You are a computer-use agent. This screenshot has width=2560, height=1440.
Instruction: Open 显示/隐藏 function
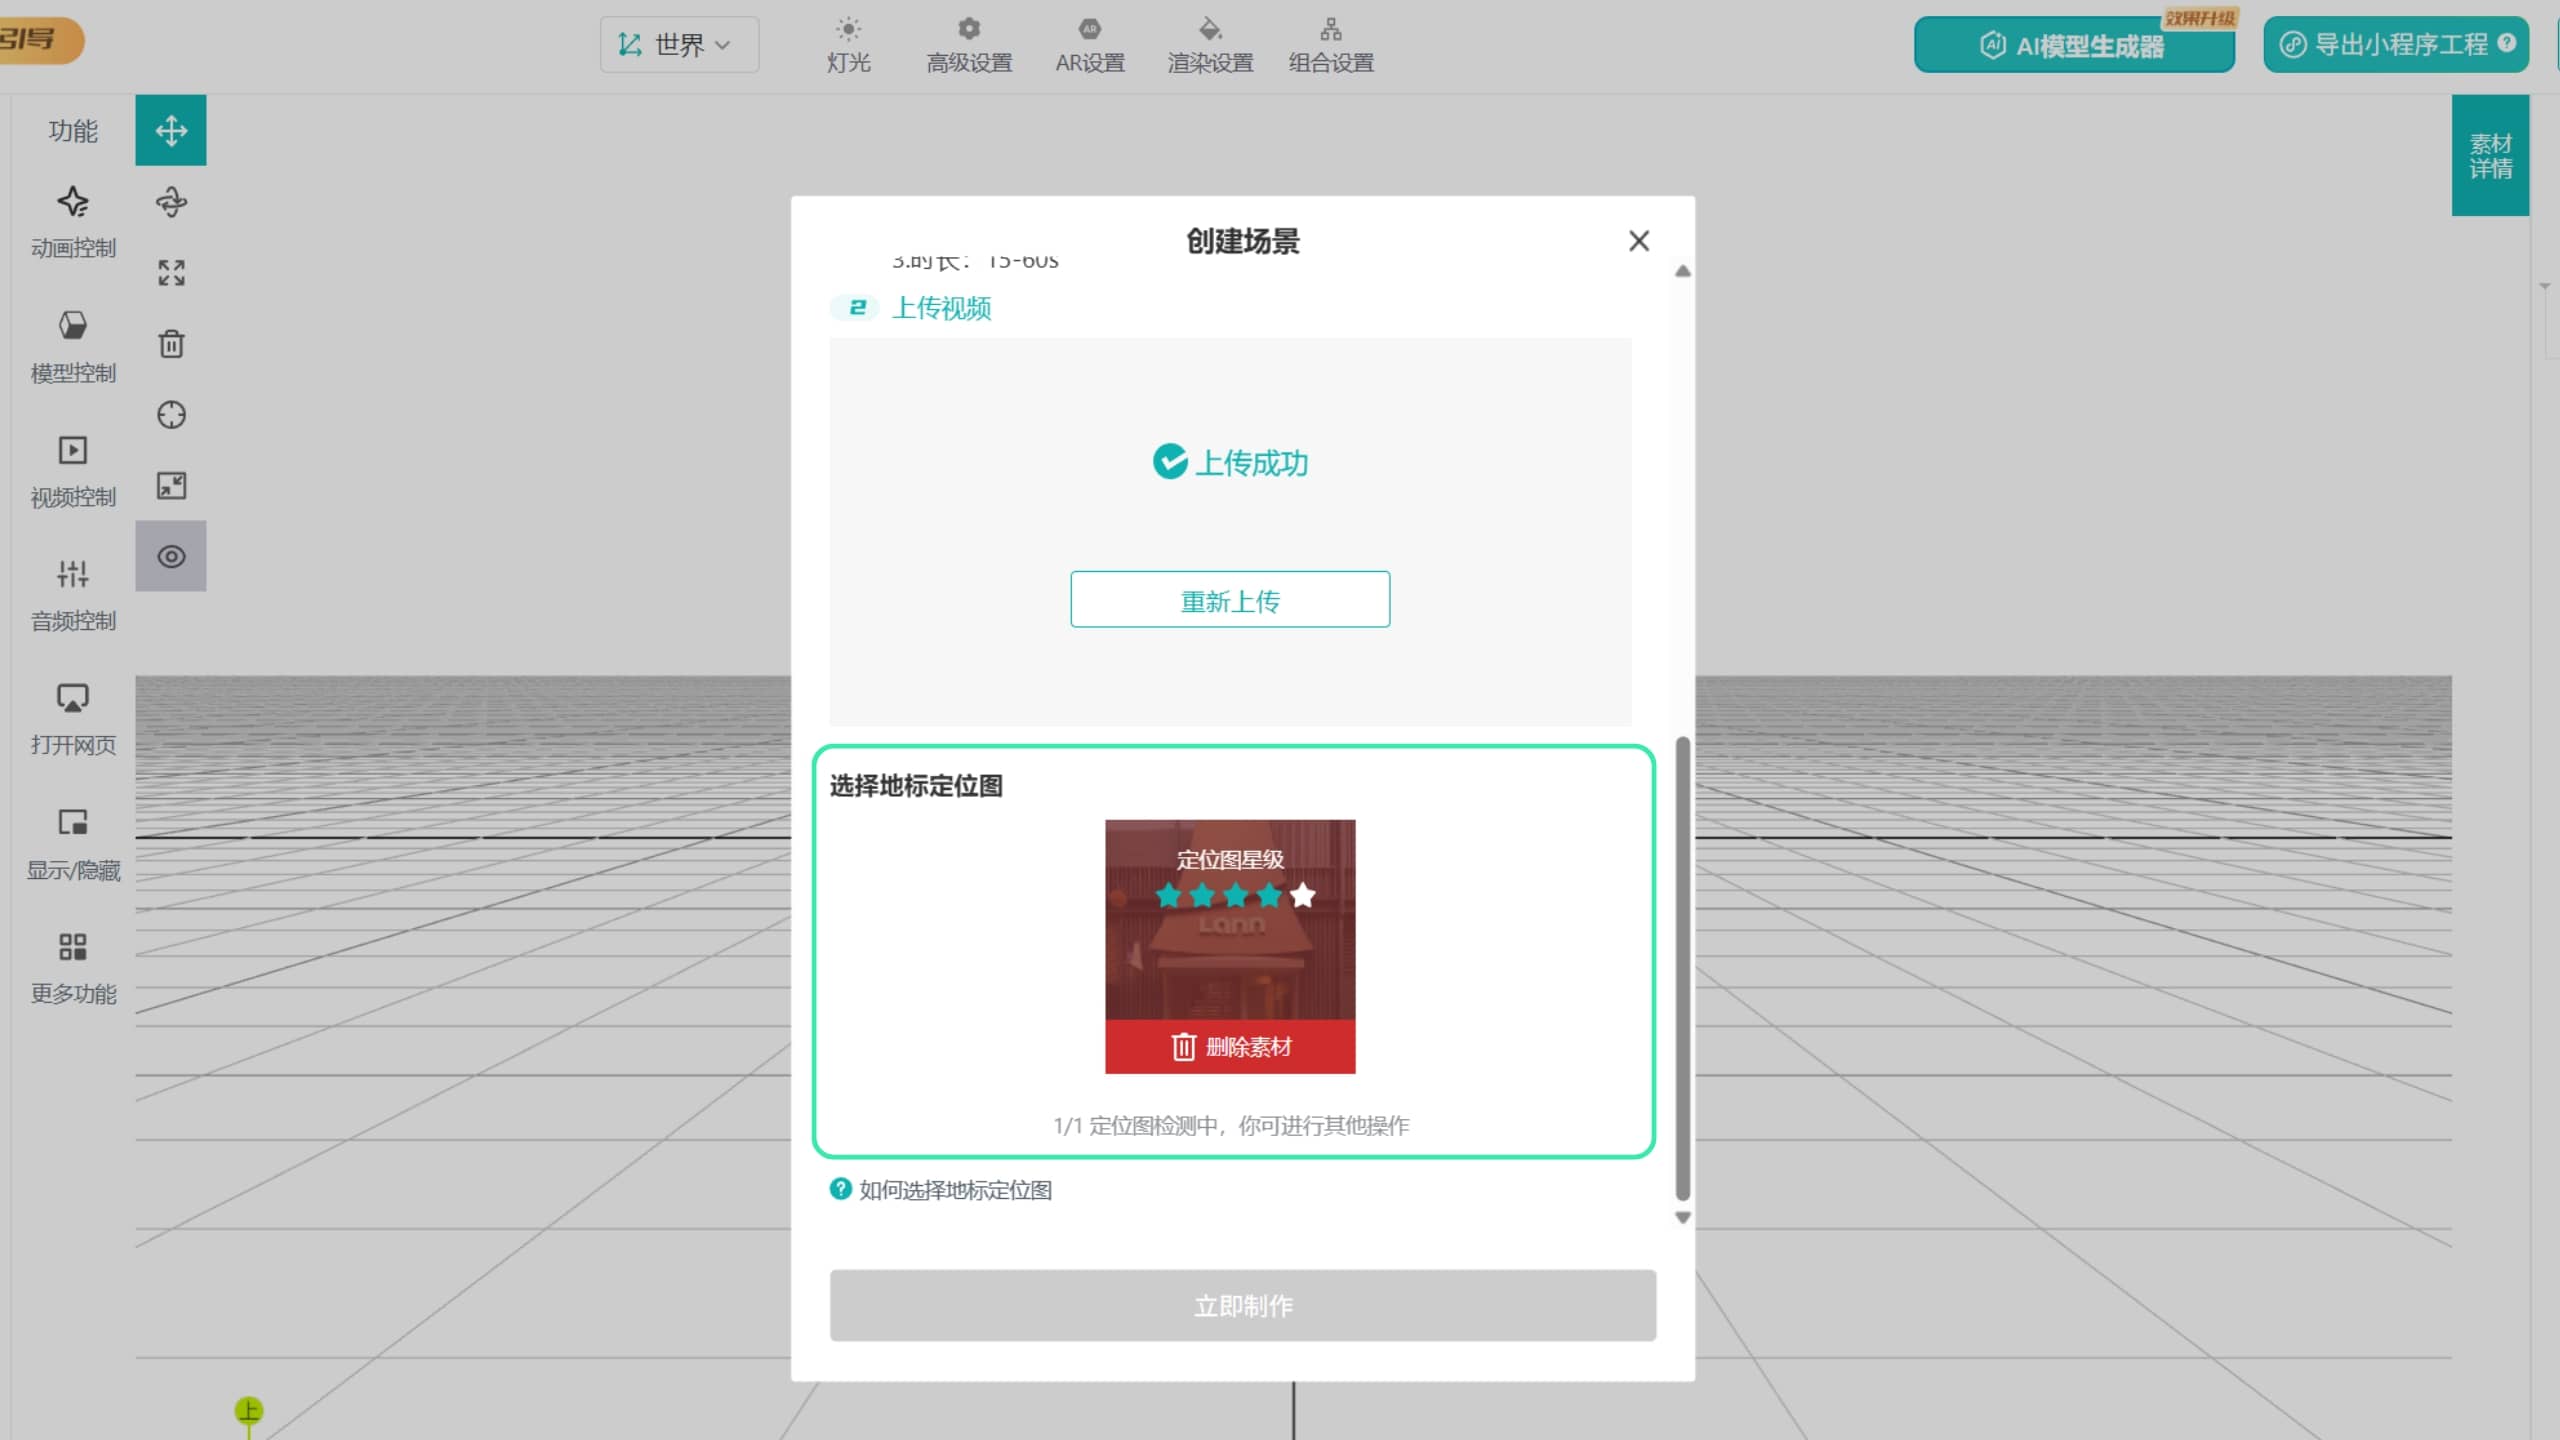(73, 845)
